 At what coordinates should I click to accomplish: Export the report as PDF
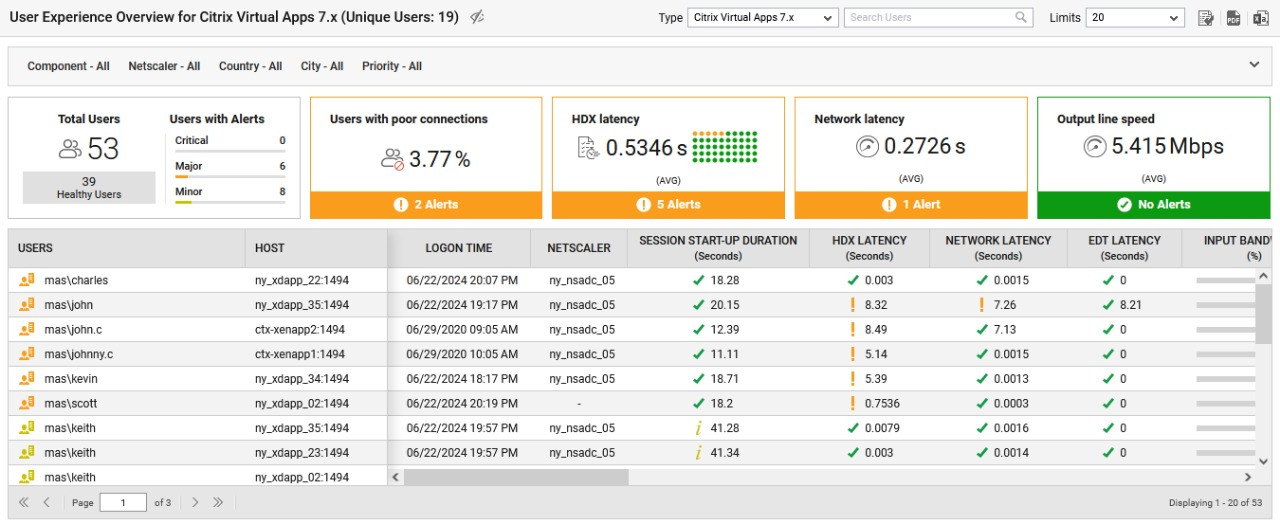[x=1234, y=18]
